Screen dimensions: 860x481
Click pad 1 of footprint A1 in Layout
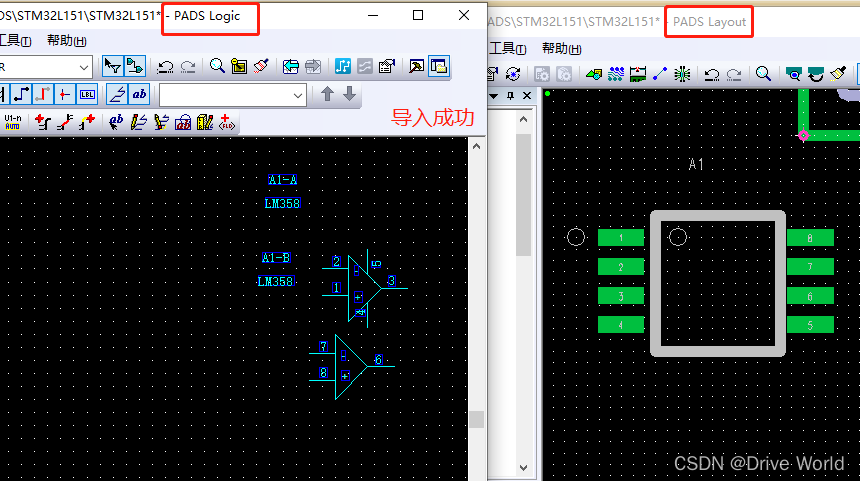click(x=621, y=237)
